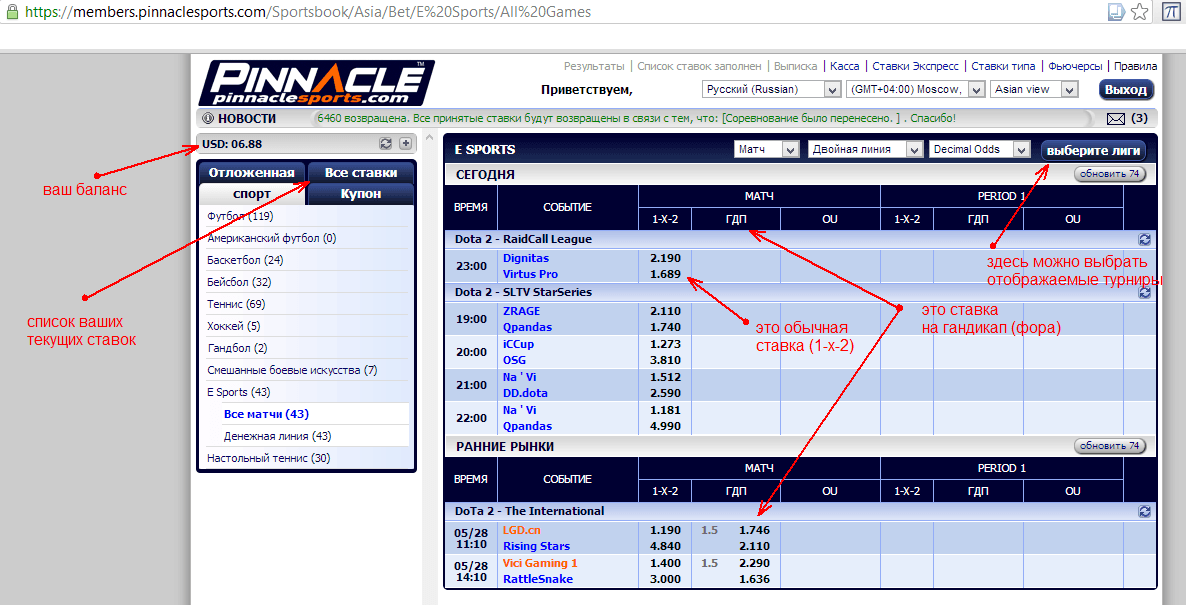
Task: Click the ZRAGE team link
Action: click(x=521, y=311)
